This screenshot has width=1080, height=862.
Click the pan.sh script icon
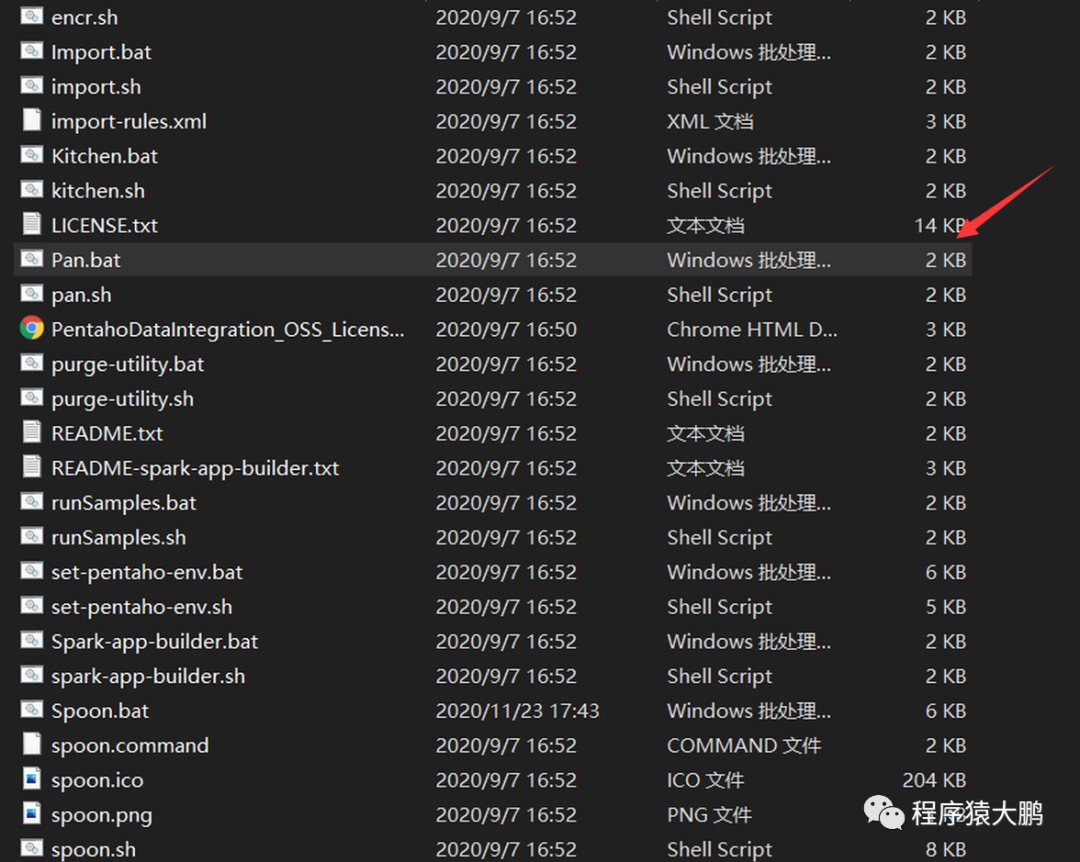32,294
